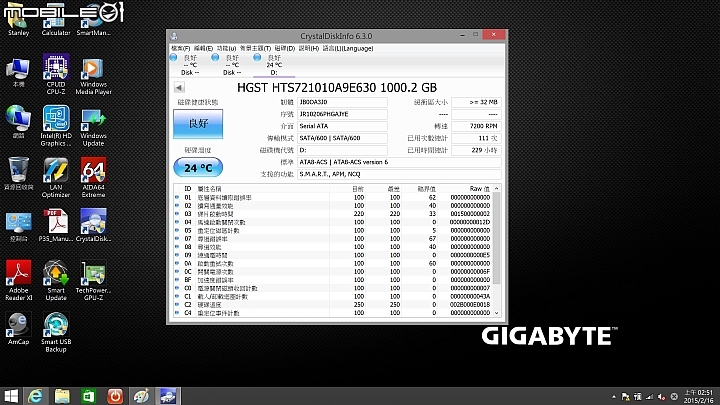Viewport: 720px width, 405px height.
Task: Click the 24 °C temperature button
Action: point(198,168)
